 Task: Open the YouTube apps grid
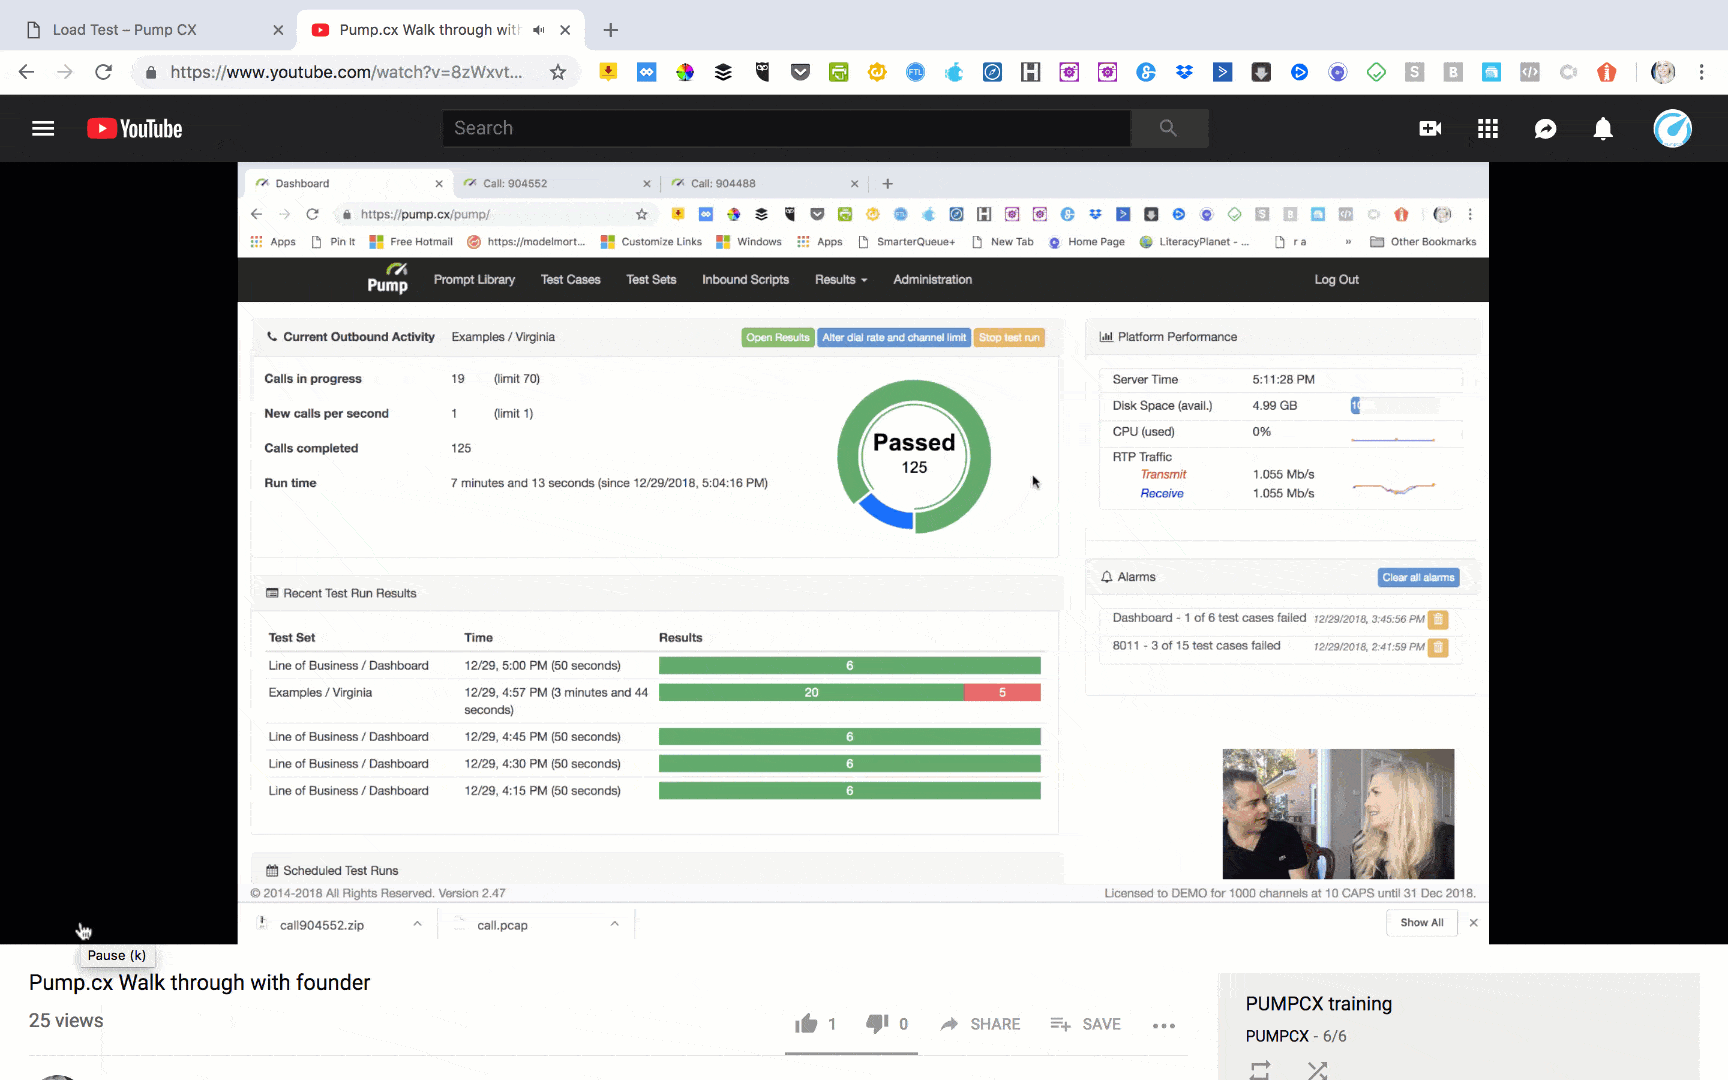click(1487, 128)
